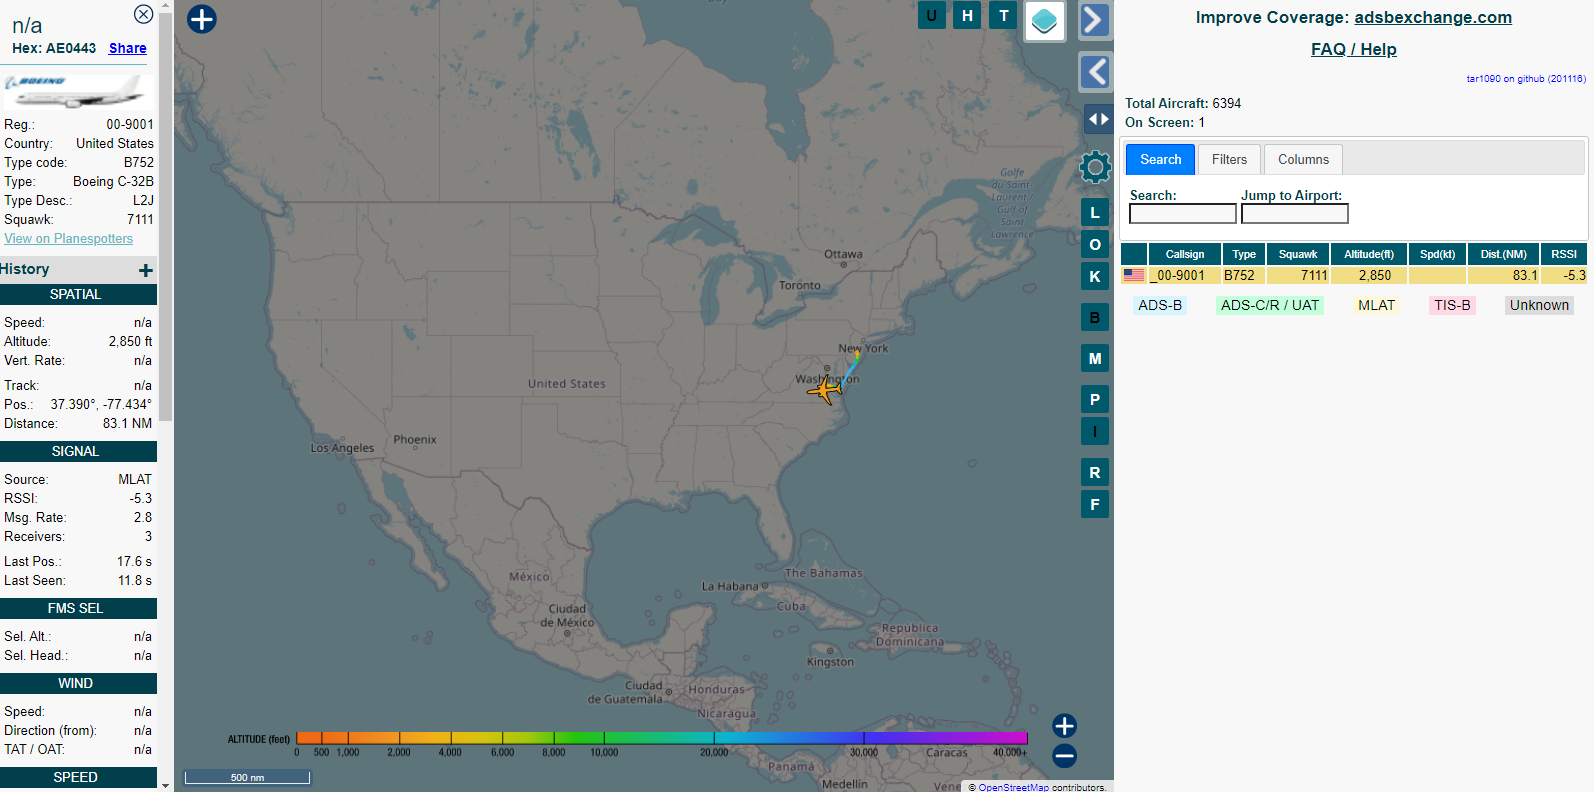The width and height of the screenshot is (1594, 792).
Task: Click the altitude color scale bar
Action: point(662,738)
